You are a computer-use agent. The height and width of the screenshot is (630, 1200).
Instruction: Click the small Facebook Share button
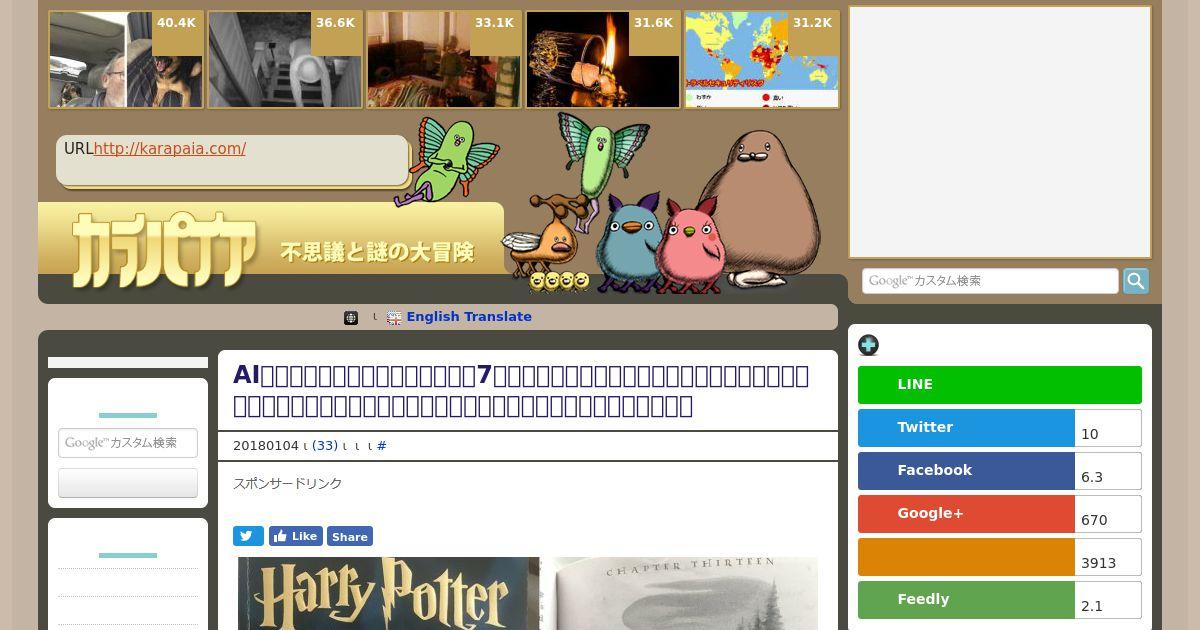click(350, 536)
